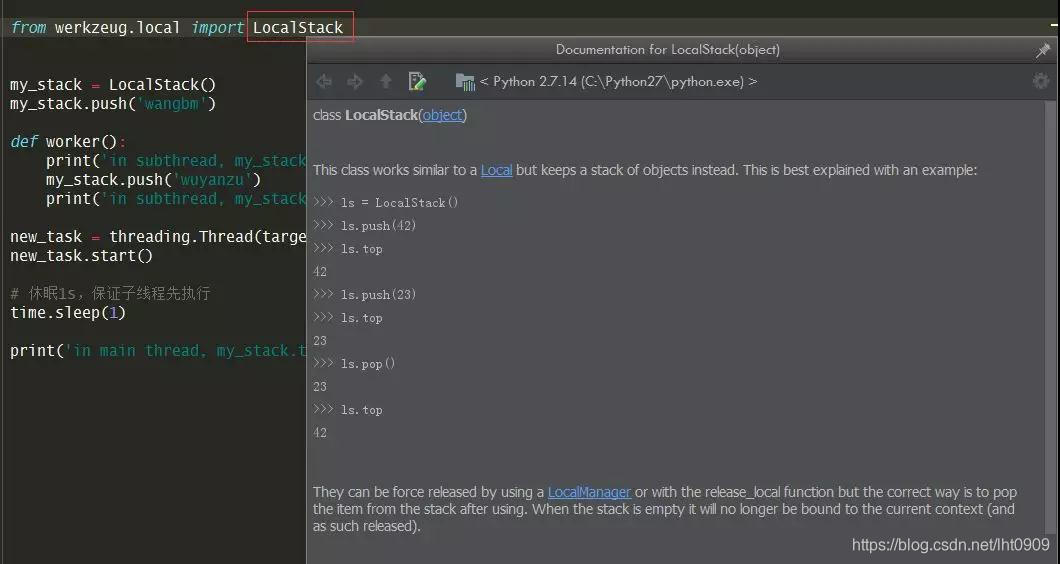1060x564 pixels.
Task: Click the Python interpreter library icon
Action: click(x=465, y=82)
